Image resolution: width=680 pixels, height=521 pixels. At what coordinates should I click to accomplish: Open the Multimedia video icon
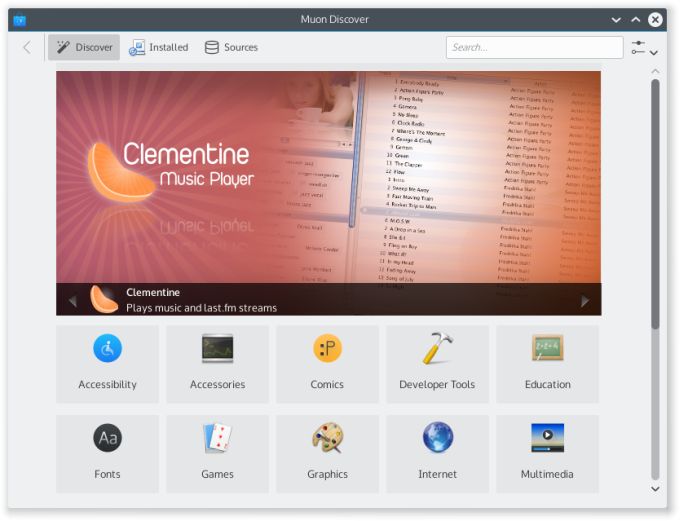click(x=547, y=438)
